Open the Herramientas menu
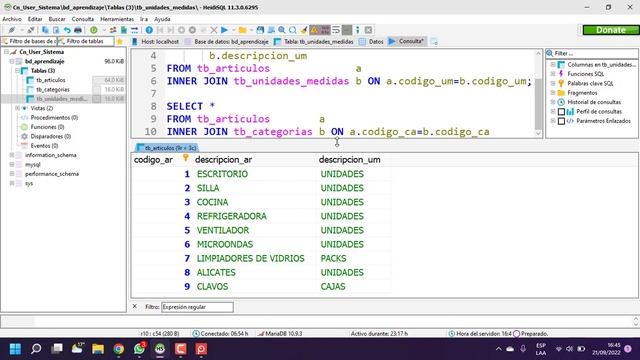Screen dimensions: 640x360 pos(117,19)
